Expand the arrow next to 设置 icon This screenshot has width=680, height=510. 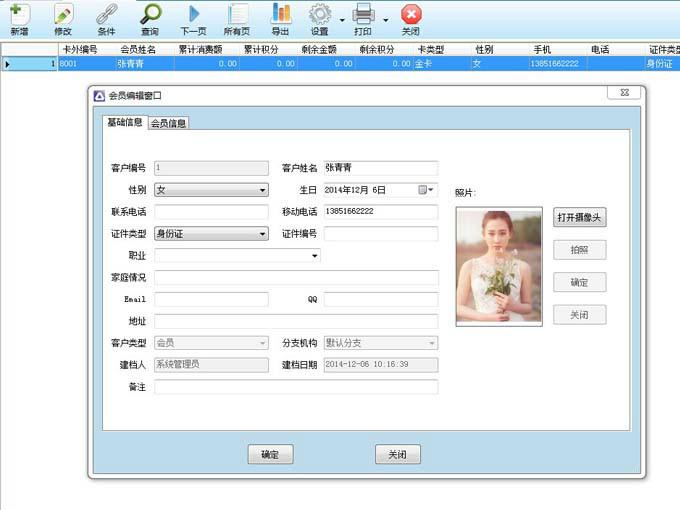tap(342, 20)
